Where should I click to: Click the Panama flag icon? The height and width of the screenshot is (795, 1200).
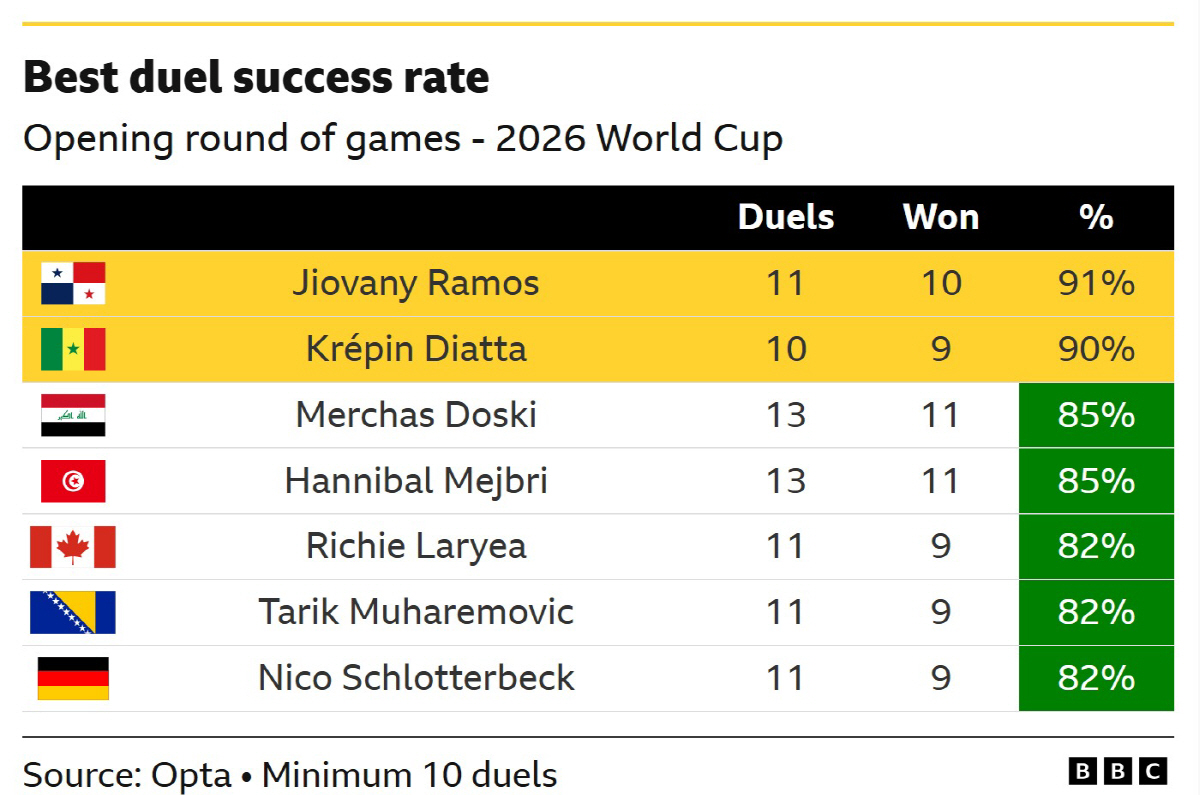(73, 283)
